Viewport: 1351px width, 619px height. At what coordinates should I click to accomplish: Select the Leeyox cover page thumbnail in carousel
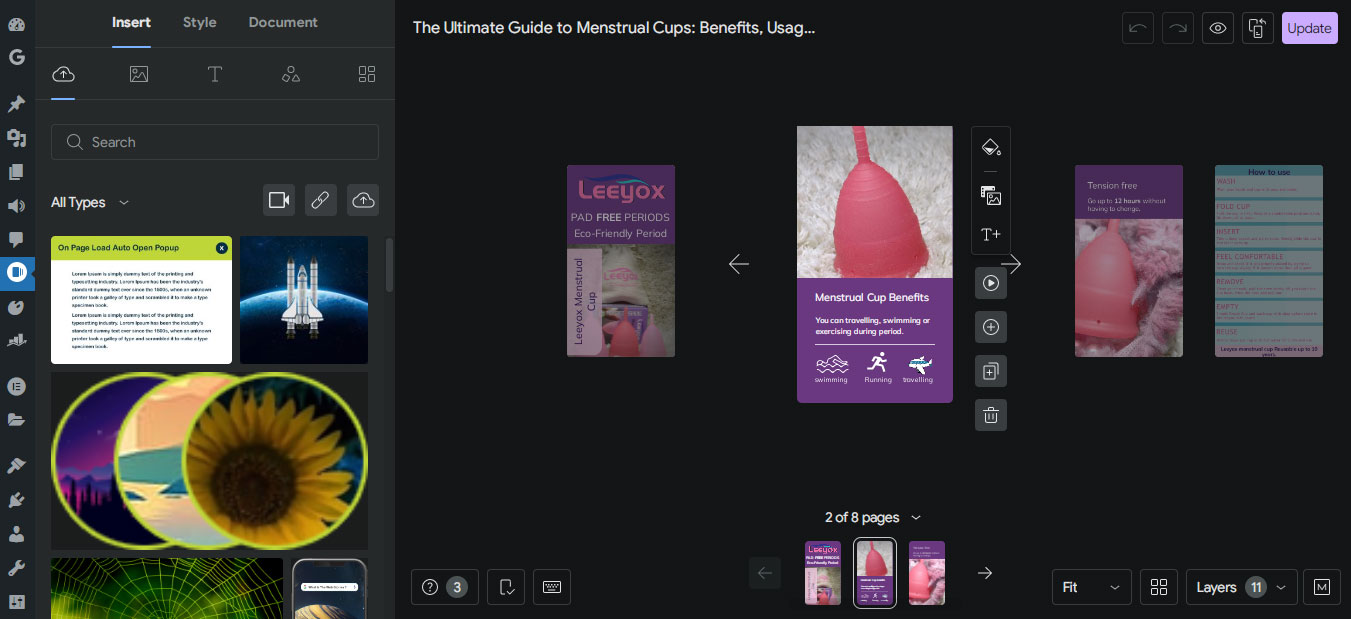pyautogui.click(x=823, y=573)
